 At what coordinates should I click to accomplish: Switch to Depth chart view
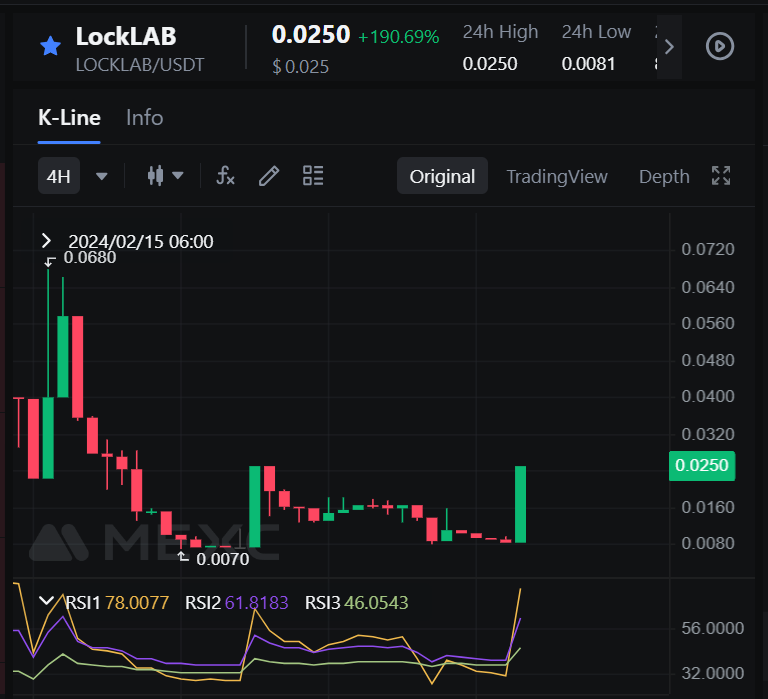664,176
